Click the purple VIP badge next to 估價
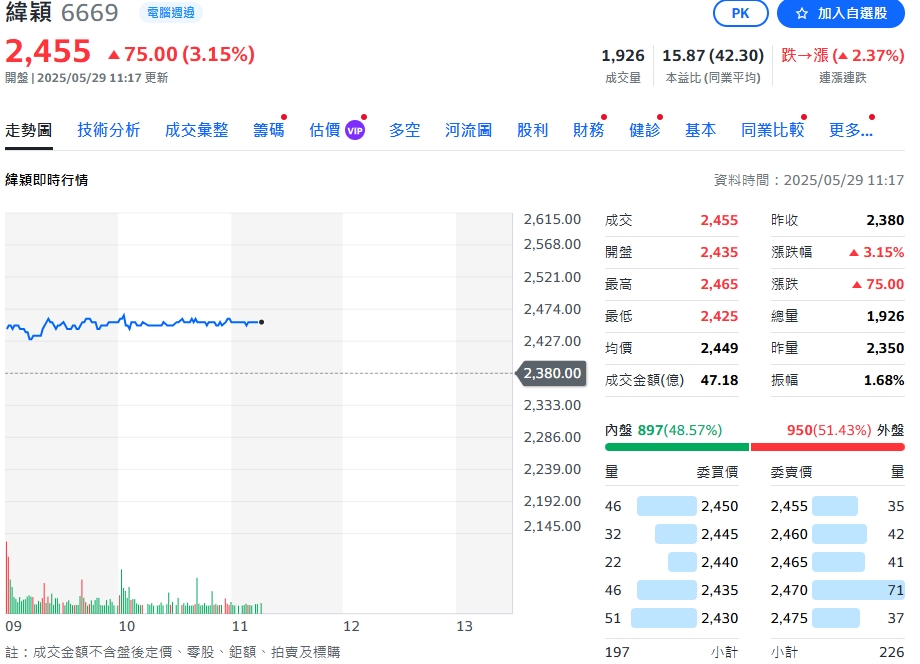This screenshot has width=920, height=664. point(355,130)
